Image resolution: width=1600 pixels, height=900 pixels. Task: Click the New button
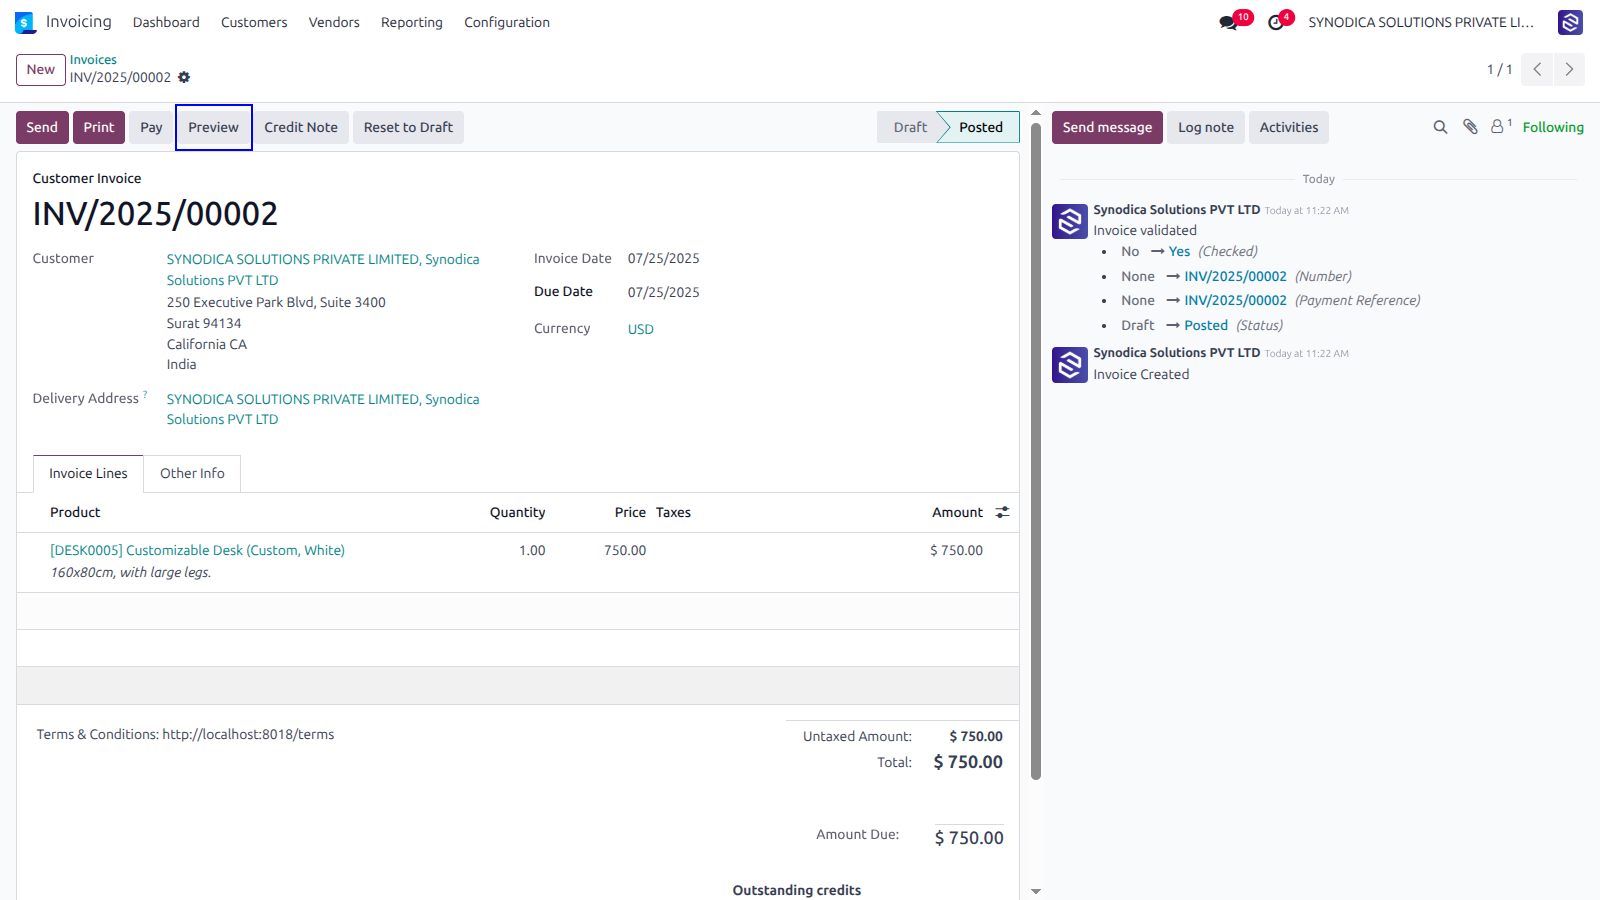(x=41, y=69)
